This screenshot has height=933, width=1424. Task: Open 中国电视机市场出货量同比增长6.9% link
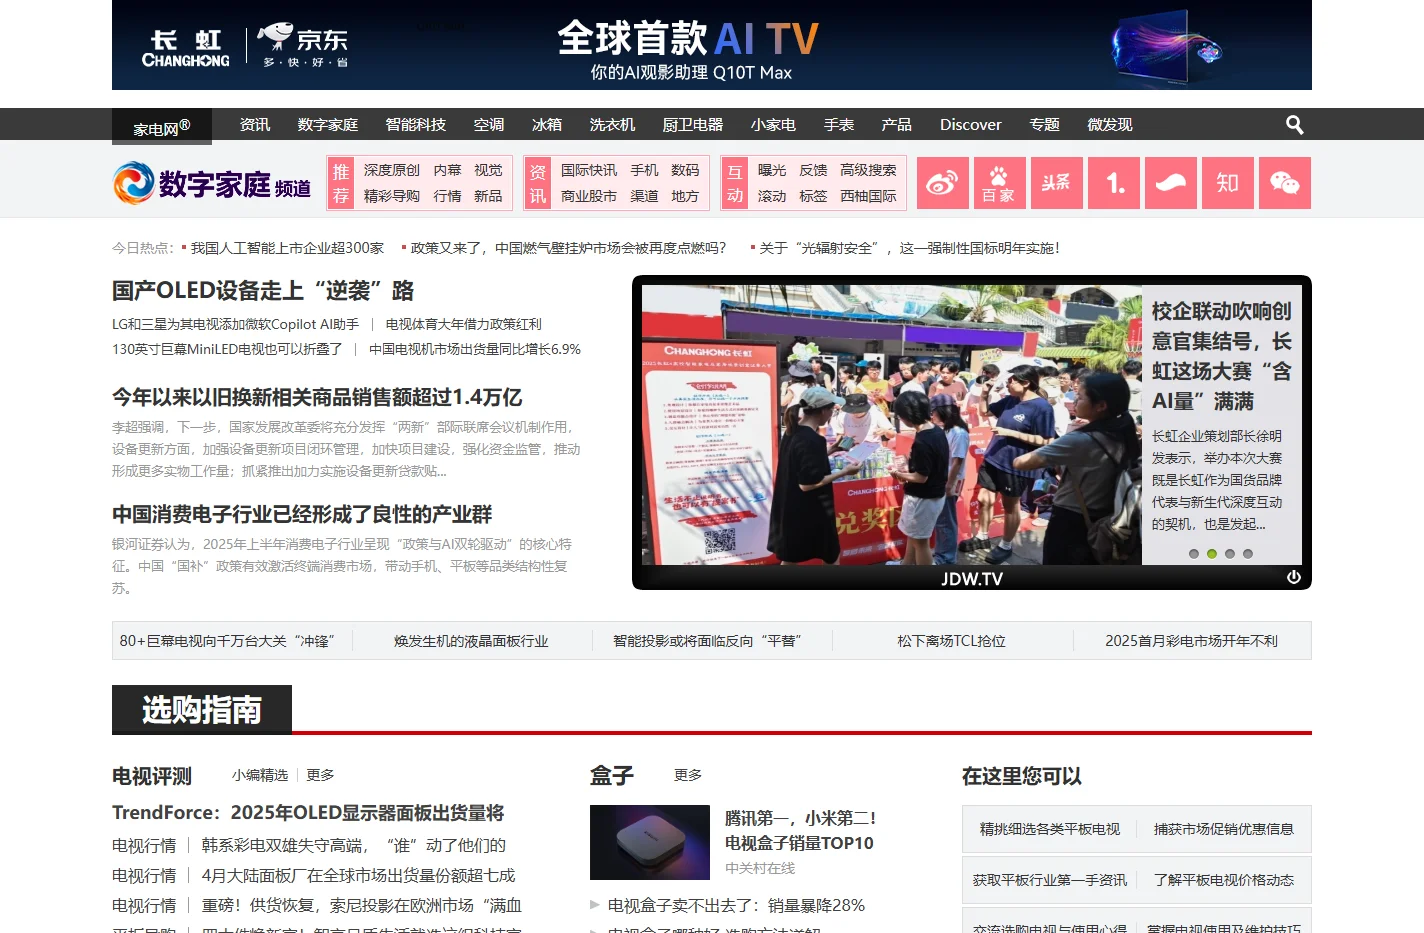pyautogui.click(x=475, y=349)
